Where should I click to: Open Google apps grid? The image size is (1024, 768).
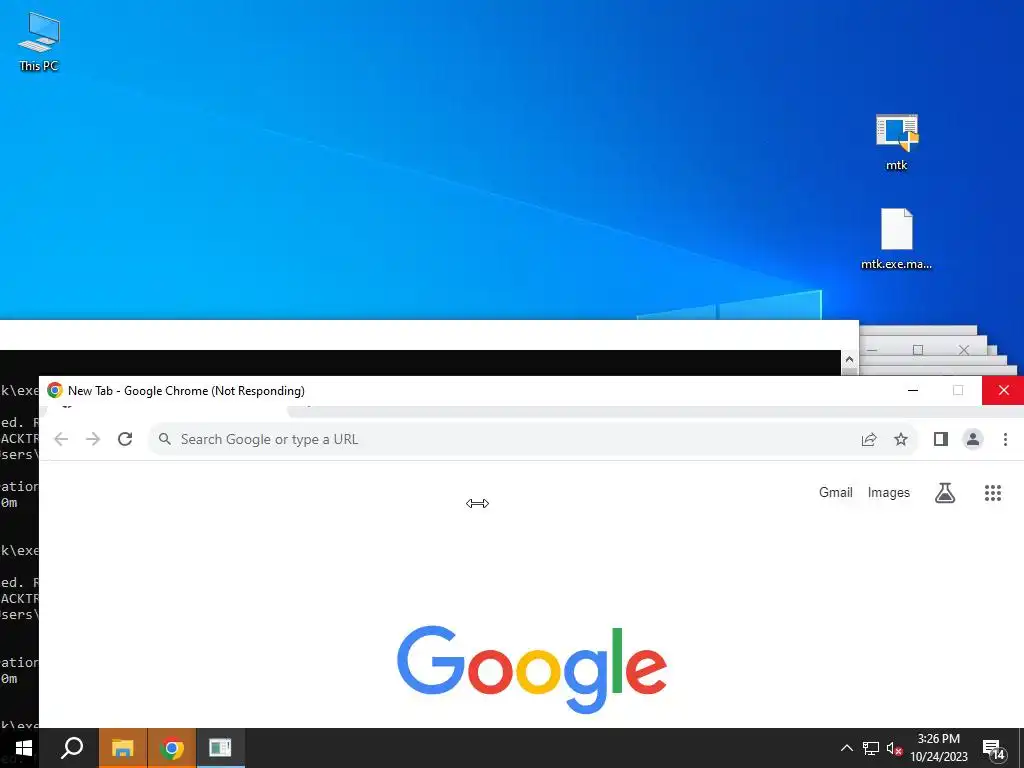993,492
